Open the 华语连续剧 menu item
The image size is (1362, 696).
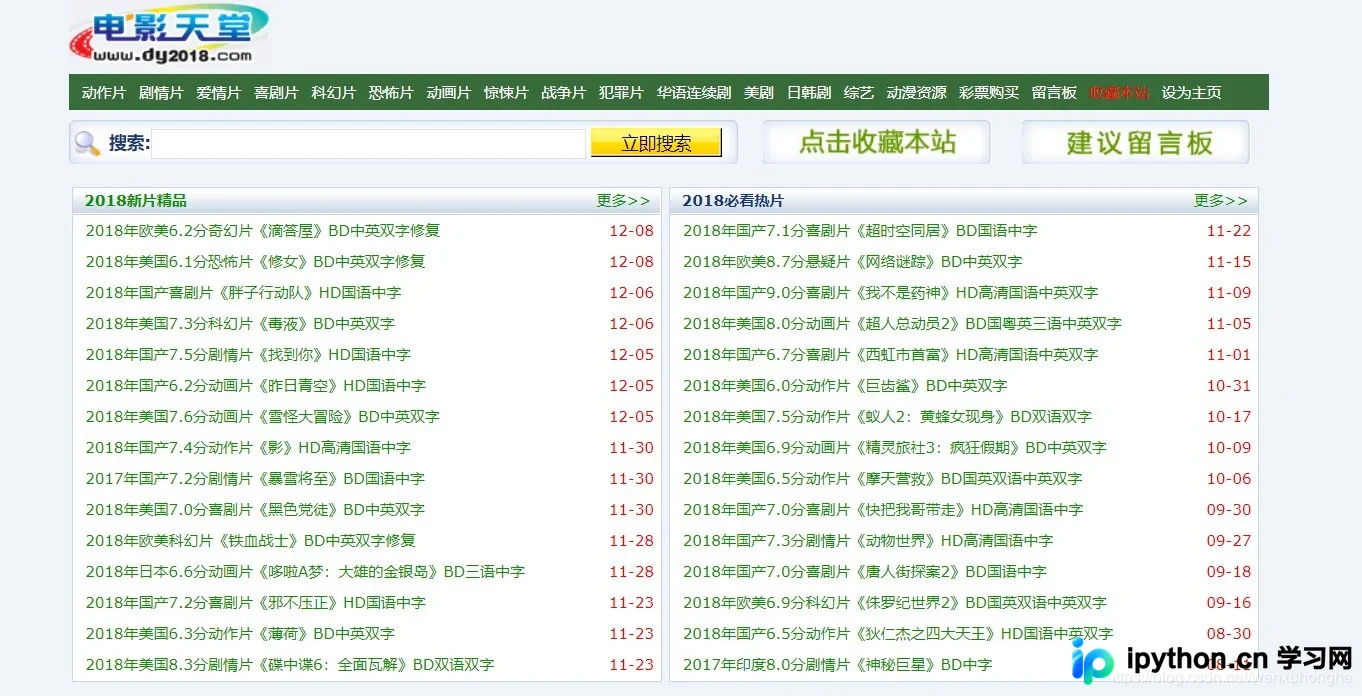coord(694,93)
